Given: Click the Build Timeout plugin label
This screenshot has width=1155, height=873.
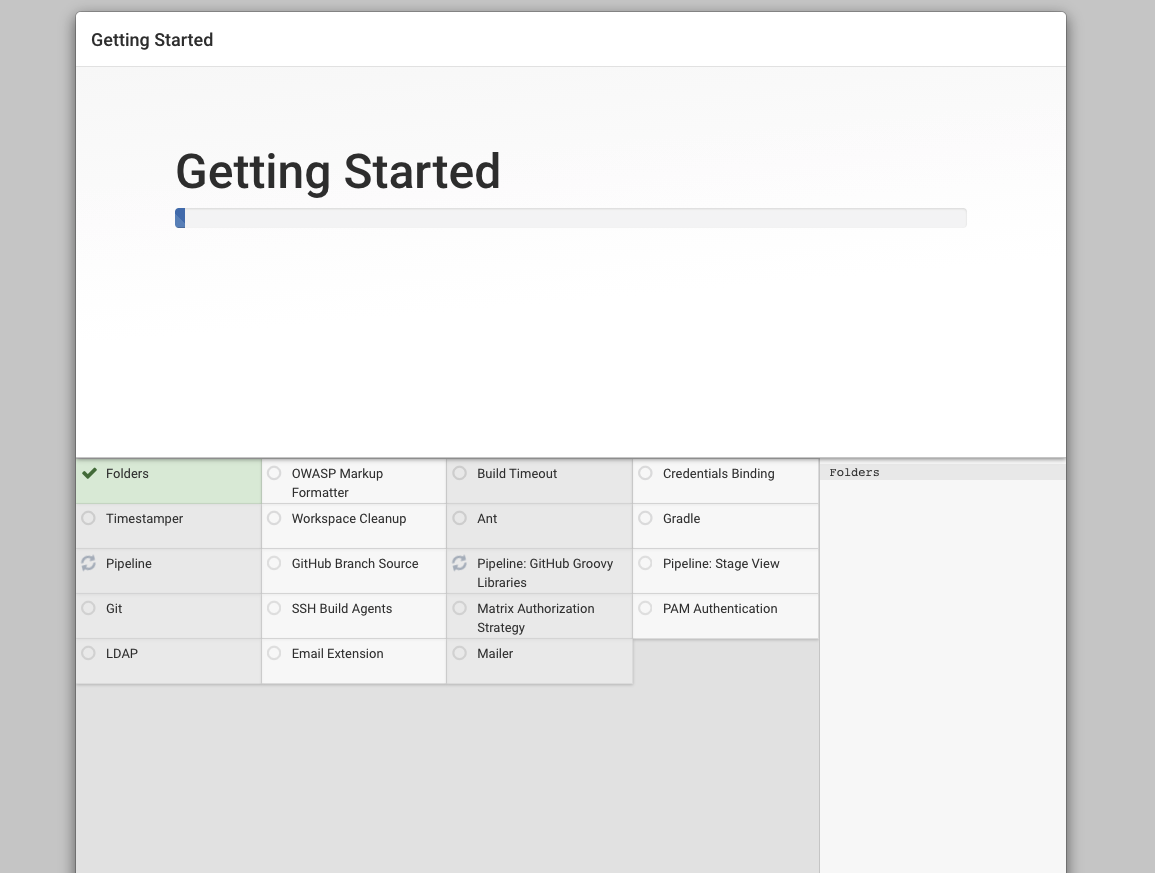Looking at the screenshot, I should (x=517, y=474).
